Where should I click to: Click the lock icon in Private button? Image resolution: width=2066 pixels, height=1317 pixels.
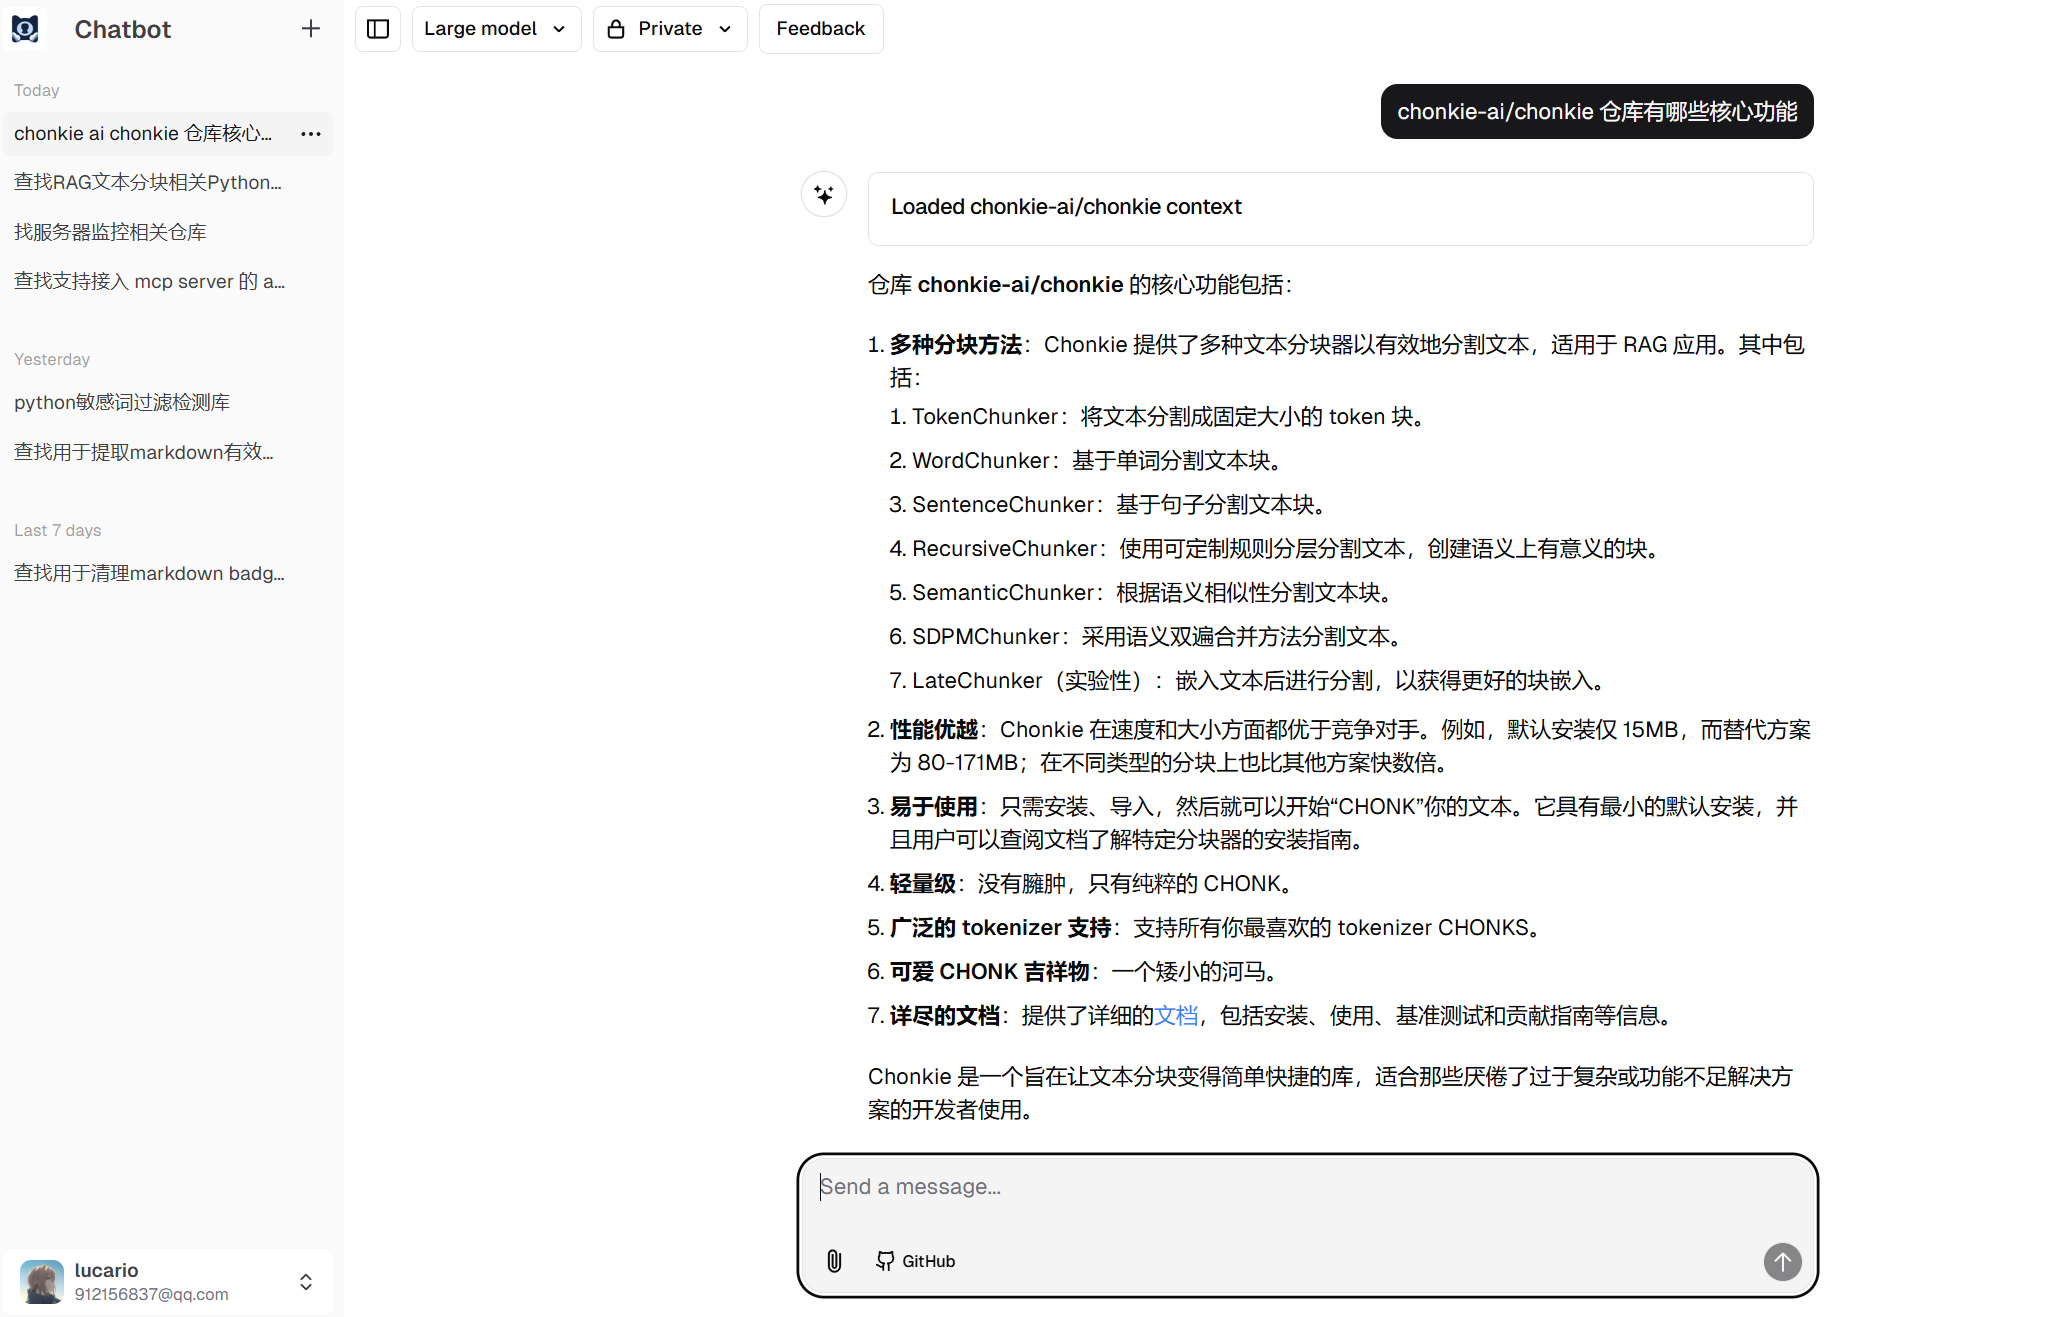(x=616, y=29)
